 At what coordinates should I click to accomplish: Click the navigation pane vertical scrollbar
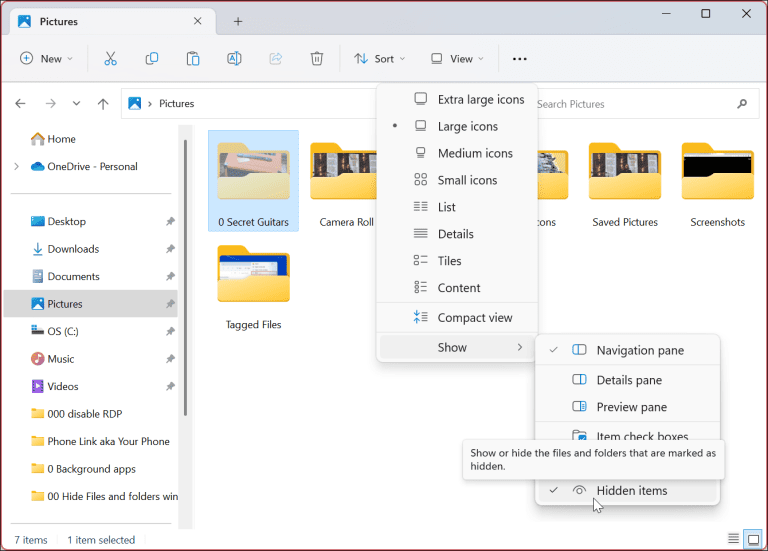click(184, 280)
